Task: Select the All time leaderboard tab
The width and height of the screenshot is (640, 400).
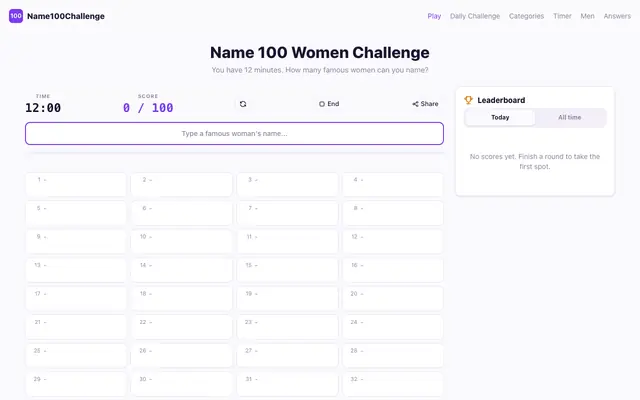Action: [x=569, y=117]
